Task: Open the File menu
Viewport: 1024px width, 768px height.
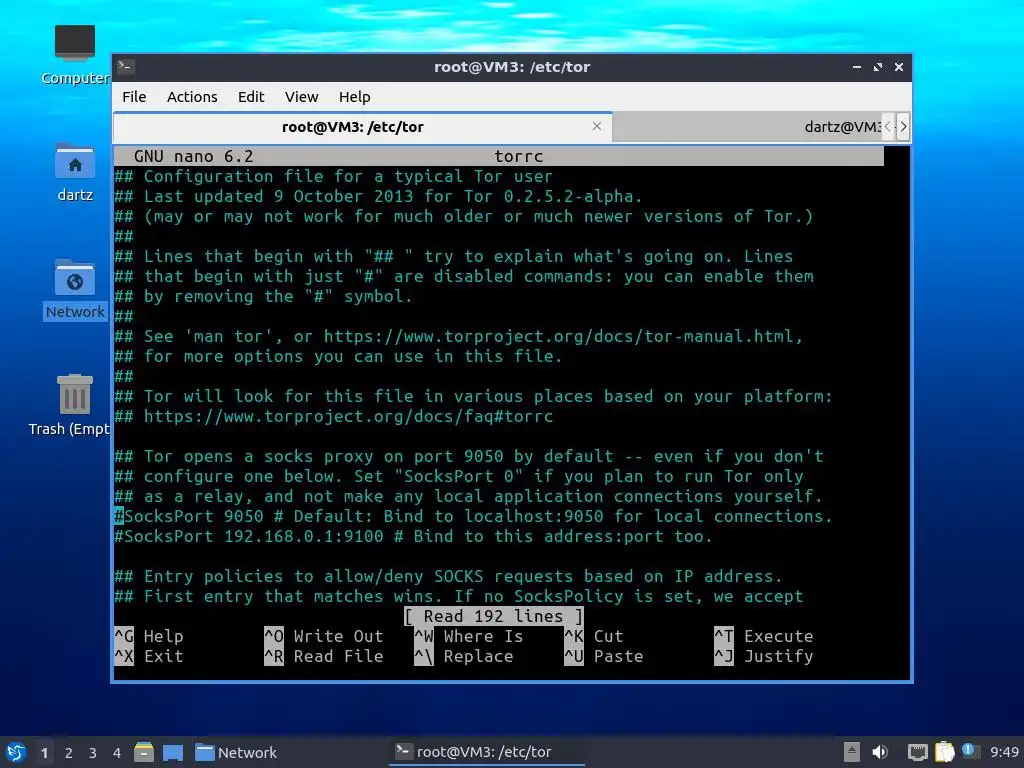Action: (x=134, y=97)
